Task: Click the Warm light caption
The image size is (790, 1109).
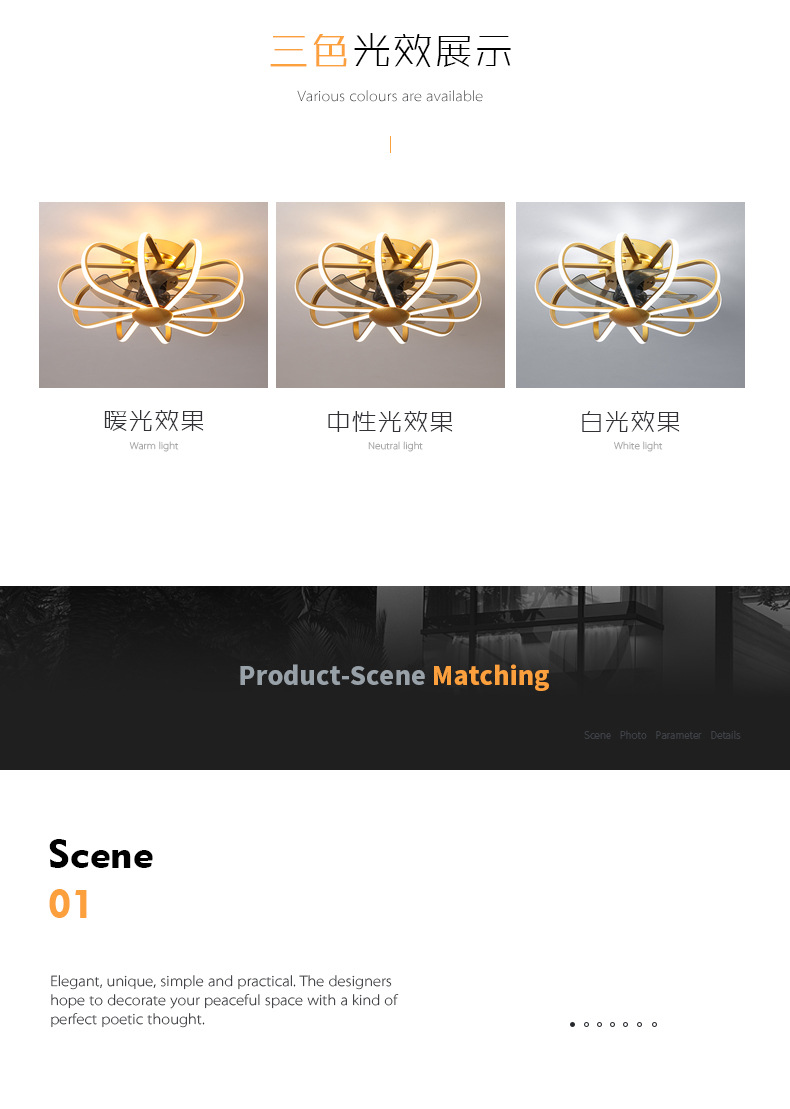Action: coord(153,446)
